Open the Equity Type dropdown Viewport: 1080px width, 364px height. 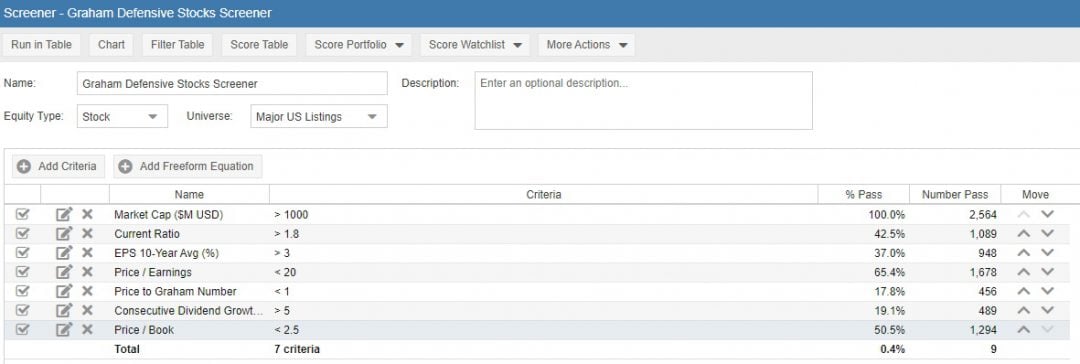122,117
